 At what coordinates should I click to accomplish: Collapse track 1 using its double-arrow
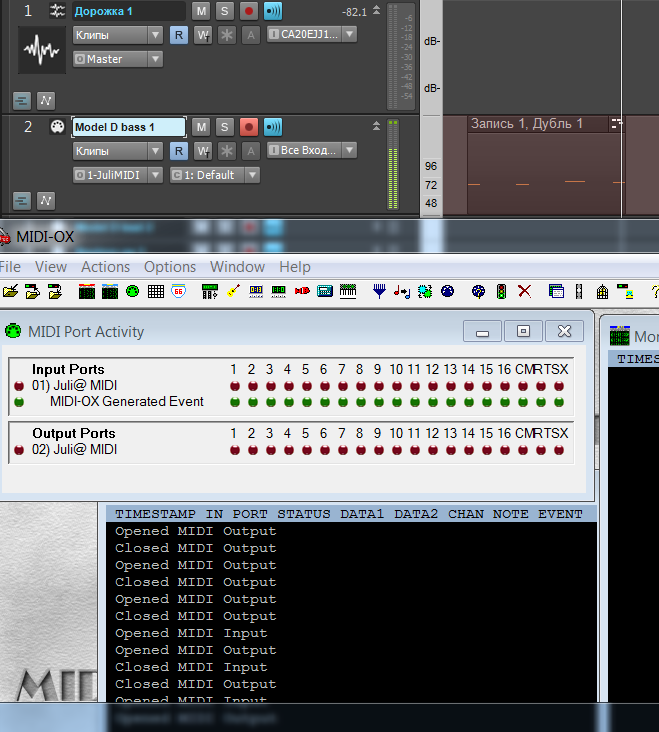click(376, 10)
